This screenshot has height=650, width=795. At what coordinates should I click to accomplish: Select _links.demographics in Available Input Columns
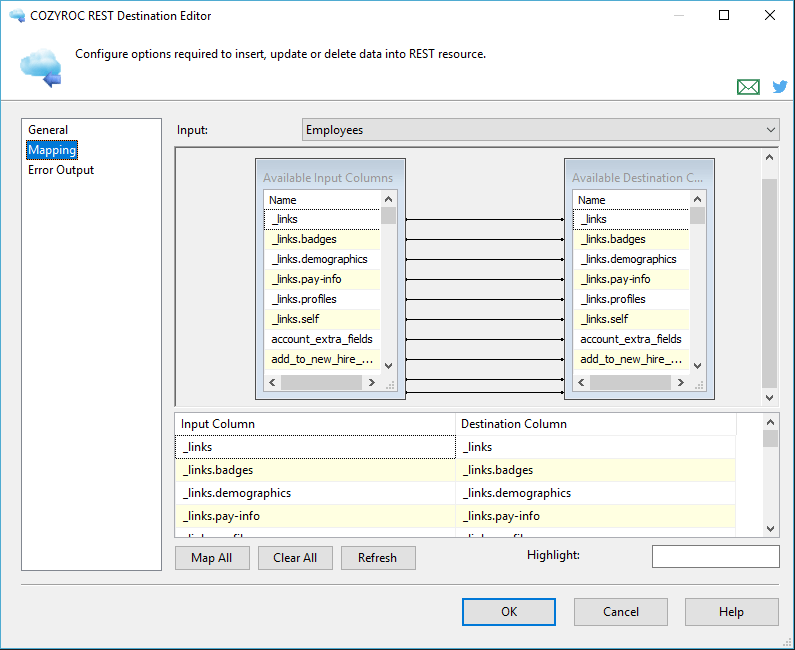322,259
